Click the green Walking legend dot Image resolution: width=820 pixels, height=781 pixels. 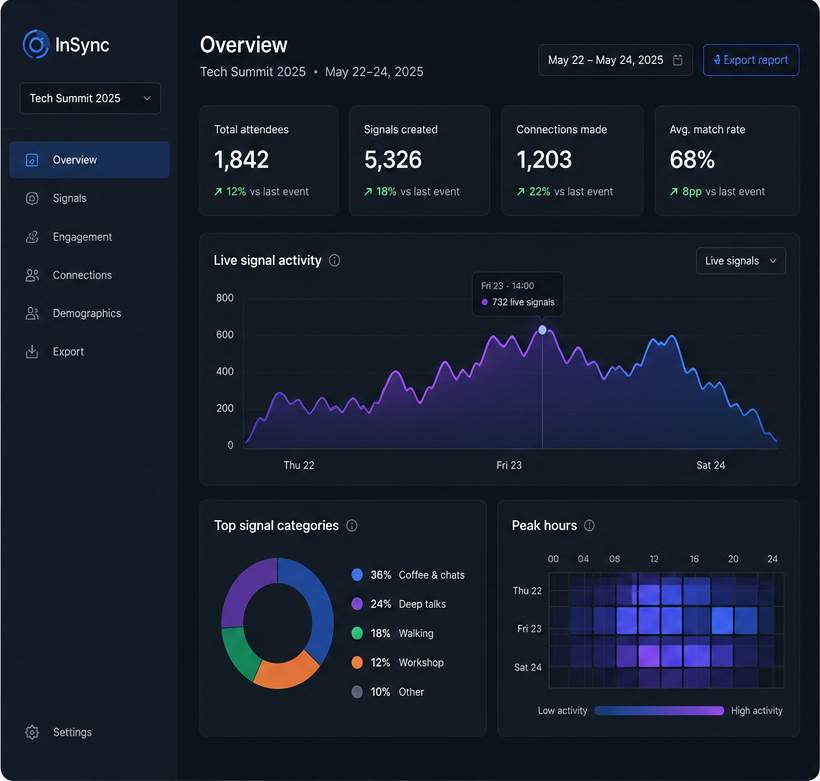pyautogui.click(x=357, y=633)
